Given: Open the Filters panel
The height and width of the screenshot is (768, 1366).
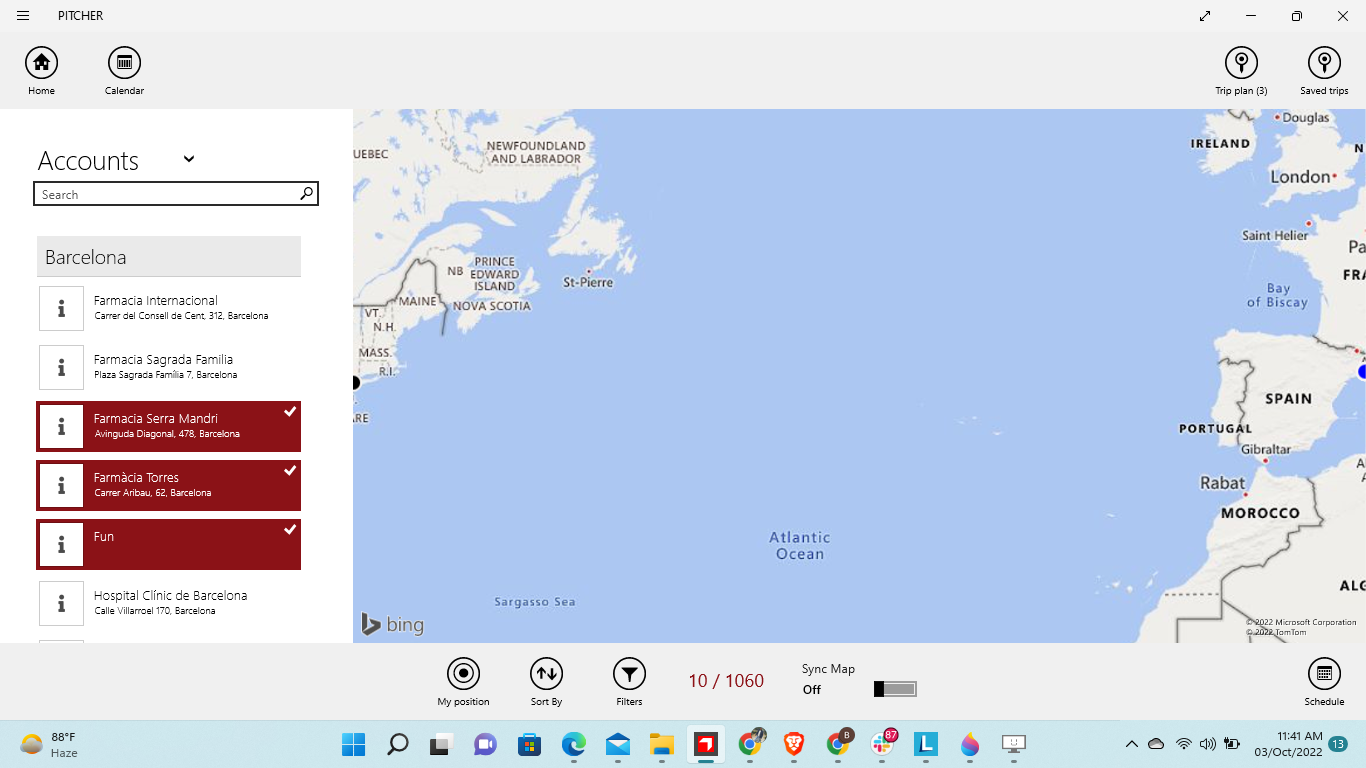Looking at the screenshot, I should [x=629, y=674].
